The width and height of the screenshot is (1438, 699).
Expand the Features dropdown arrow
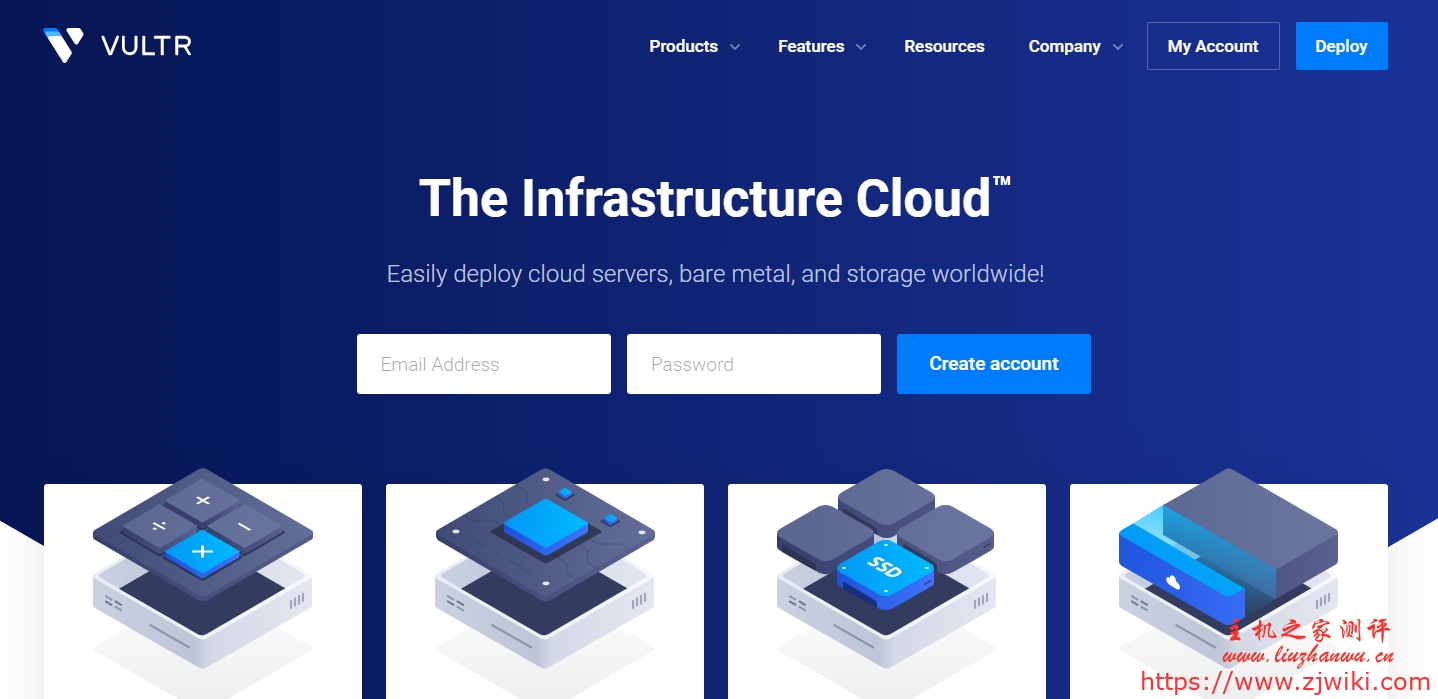(861, 47)
